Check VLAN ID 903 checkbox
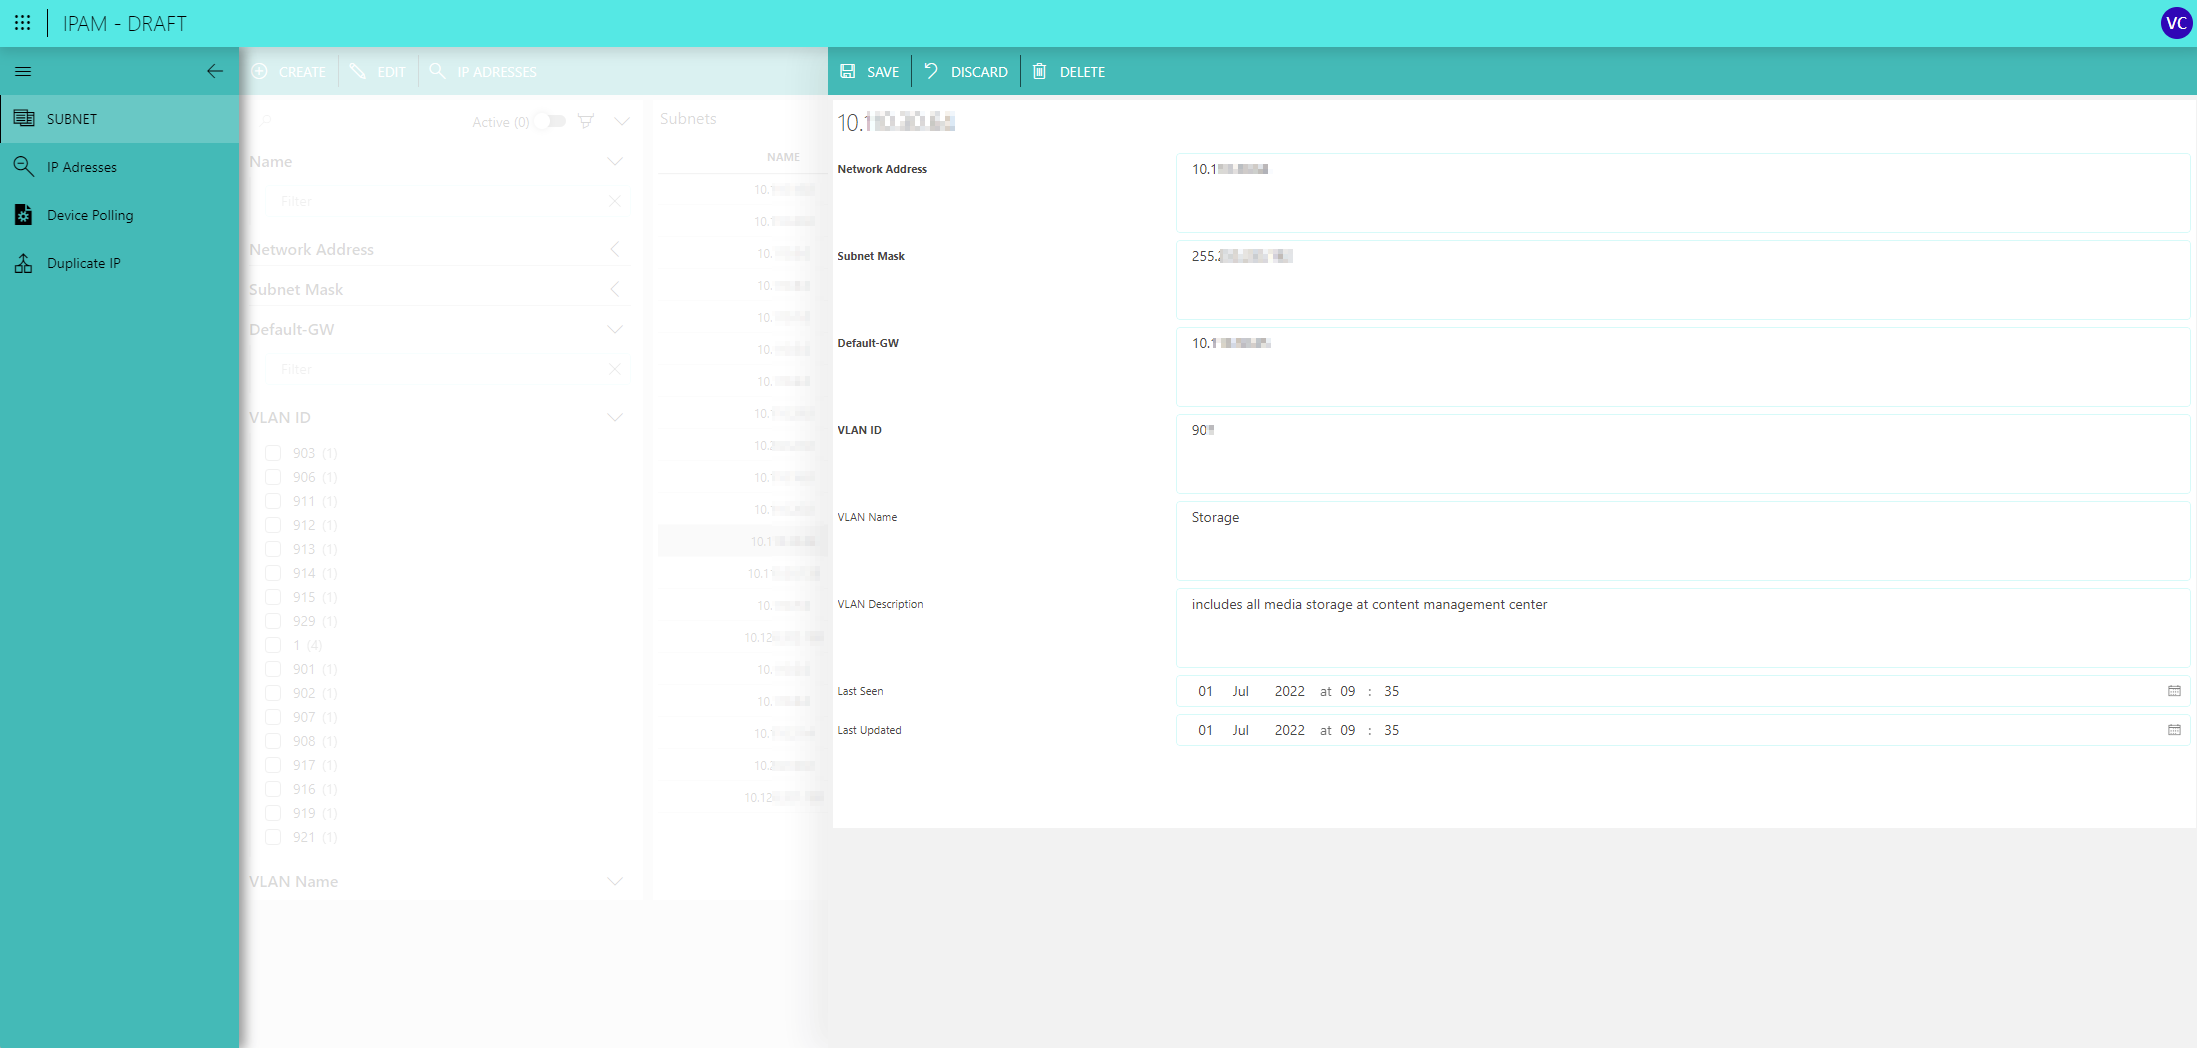2197x1048 pixels. click(x=273, y=453)
